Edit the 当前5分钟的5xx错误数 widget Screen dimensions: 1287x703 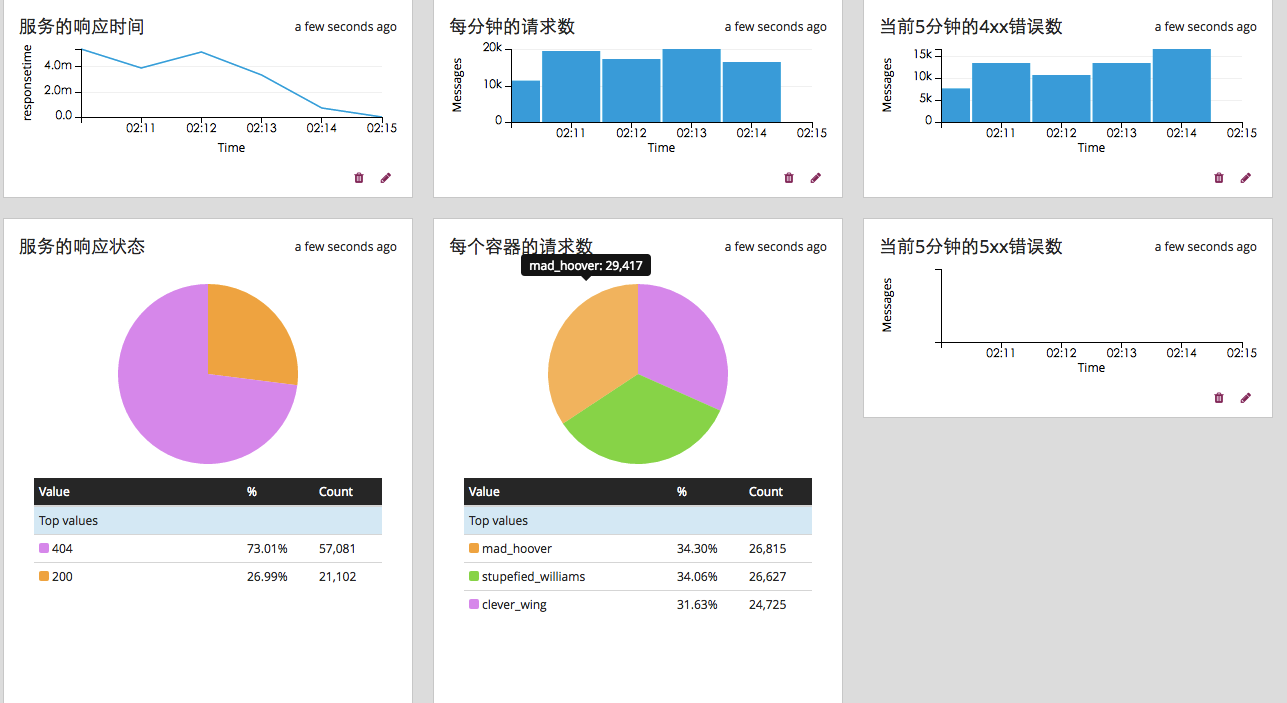(1246, 397)
